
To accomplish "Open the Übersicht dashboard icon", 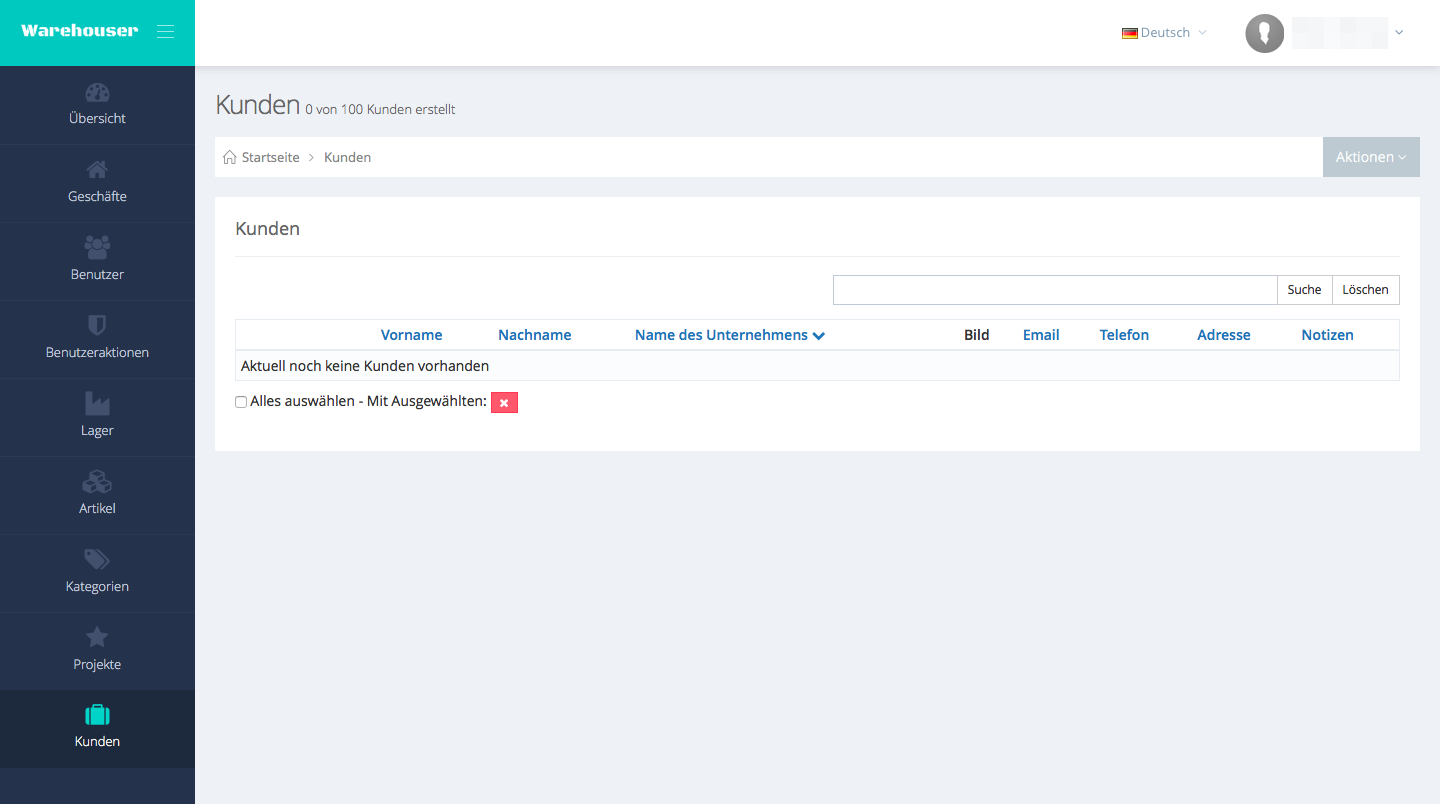I will coord(97,93).
